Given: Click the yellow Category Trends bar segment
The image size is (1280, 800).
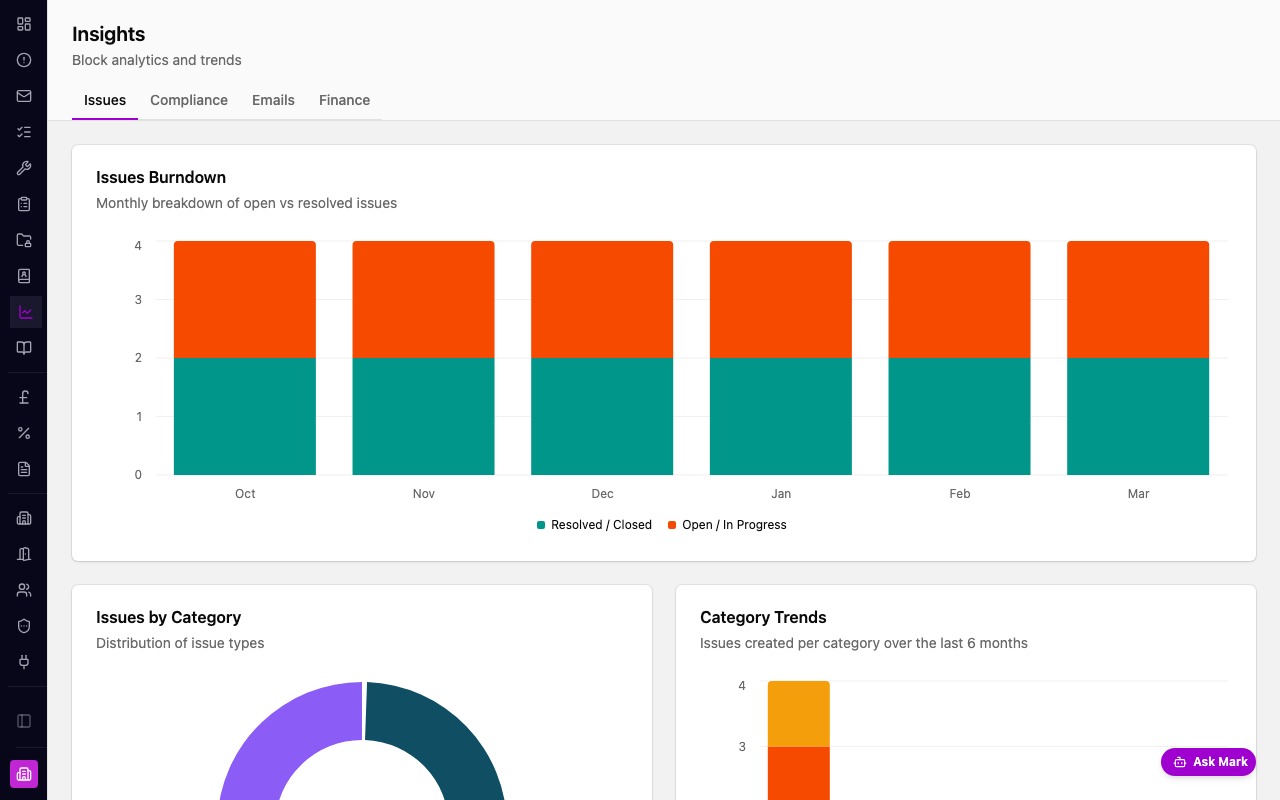Looking at the screenshot, I should coord(799,714).
